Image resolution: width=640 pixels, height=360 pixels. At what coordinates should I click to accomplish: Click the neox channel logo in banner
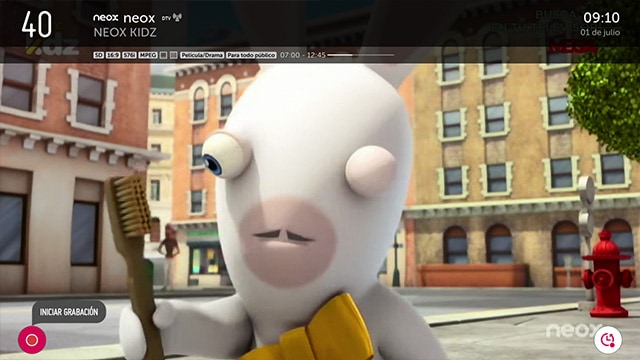105,18
